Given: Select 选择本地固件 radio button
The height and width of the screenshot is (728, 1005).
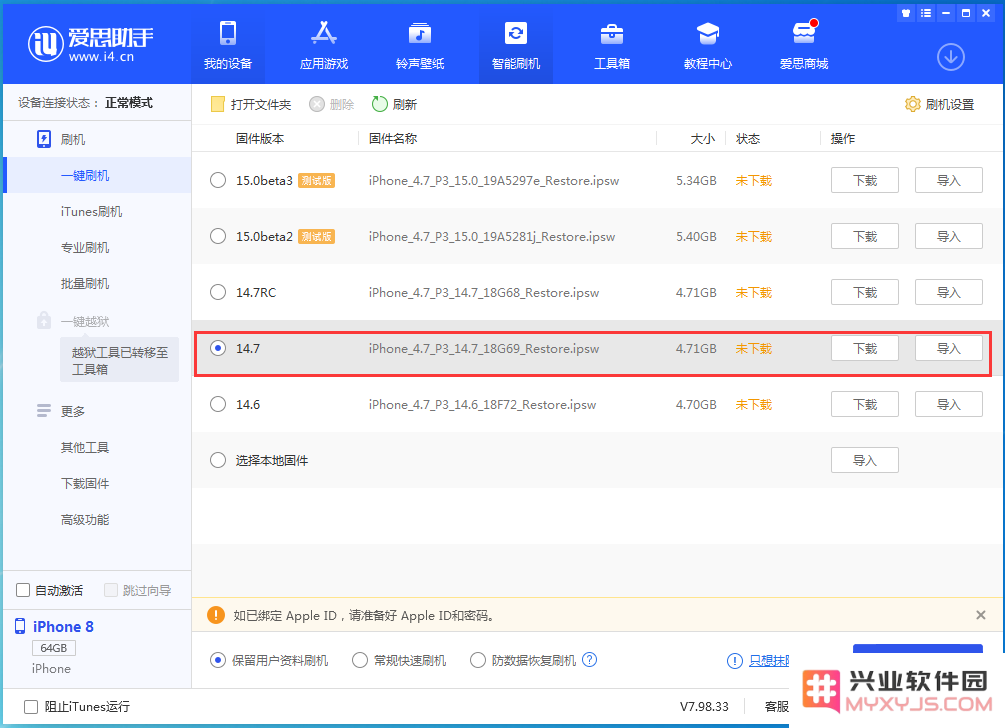Looking at the screenshot, I should [x=218, y=460].
